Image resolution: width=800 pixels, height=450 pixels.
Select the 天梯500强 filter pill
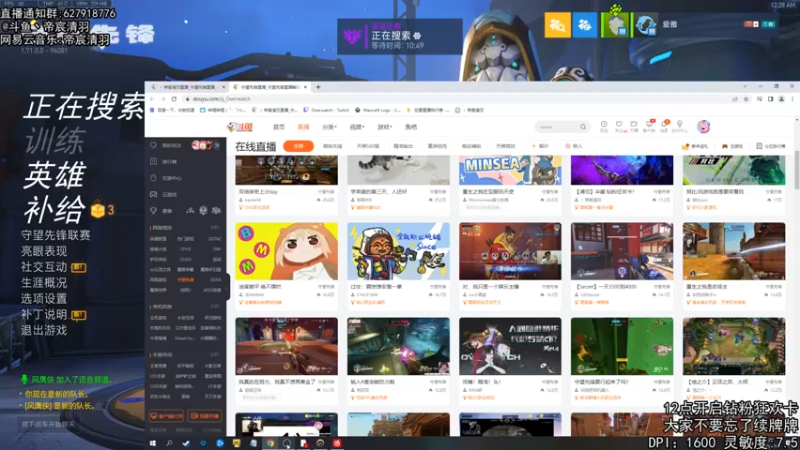pyautogui.click(x=368, y=146)
